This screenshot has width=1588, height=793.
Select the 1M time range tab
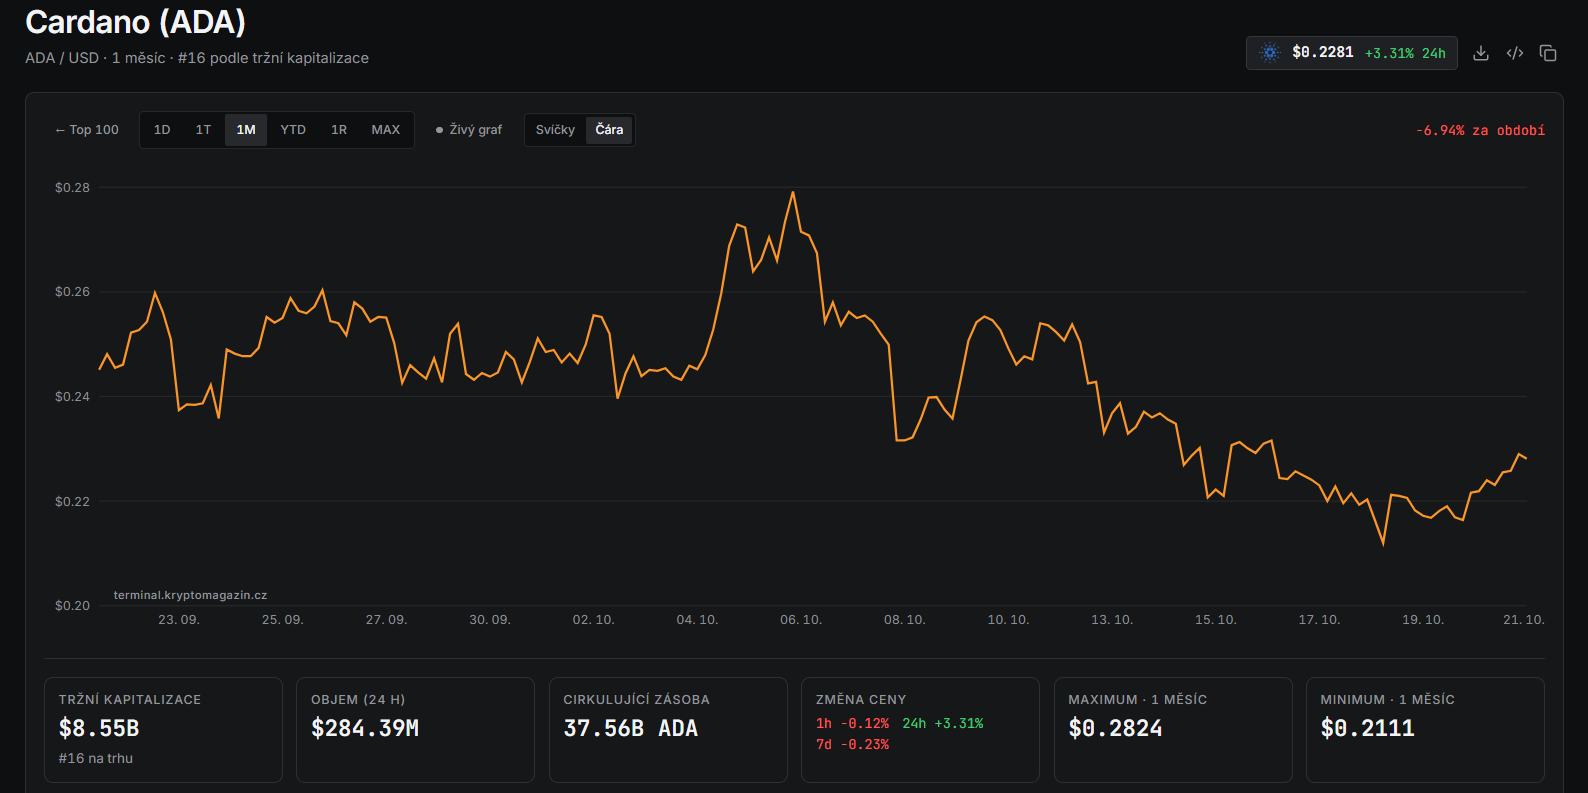[246, 130]
